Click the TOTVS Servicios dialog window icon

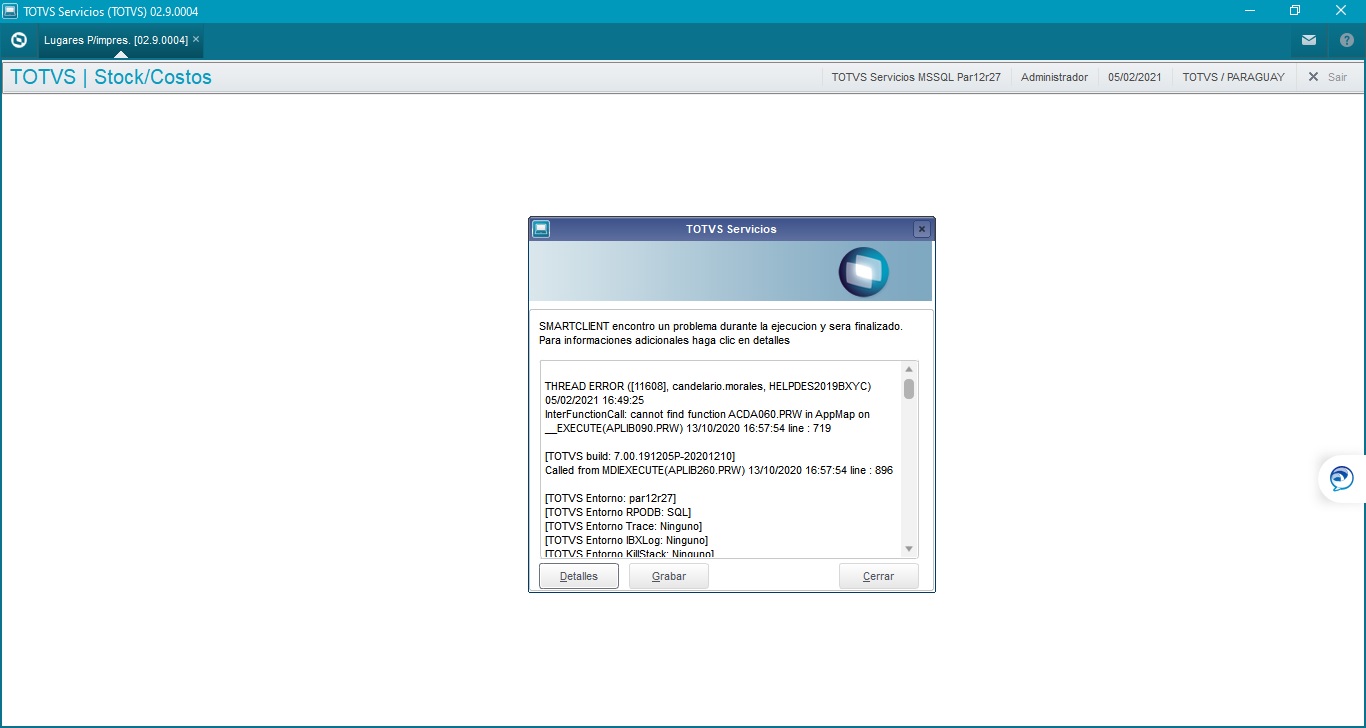(x=541, y=229)
